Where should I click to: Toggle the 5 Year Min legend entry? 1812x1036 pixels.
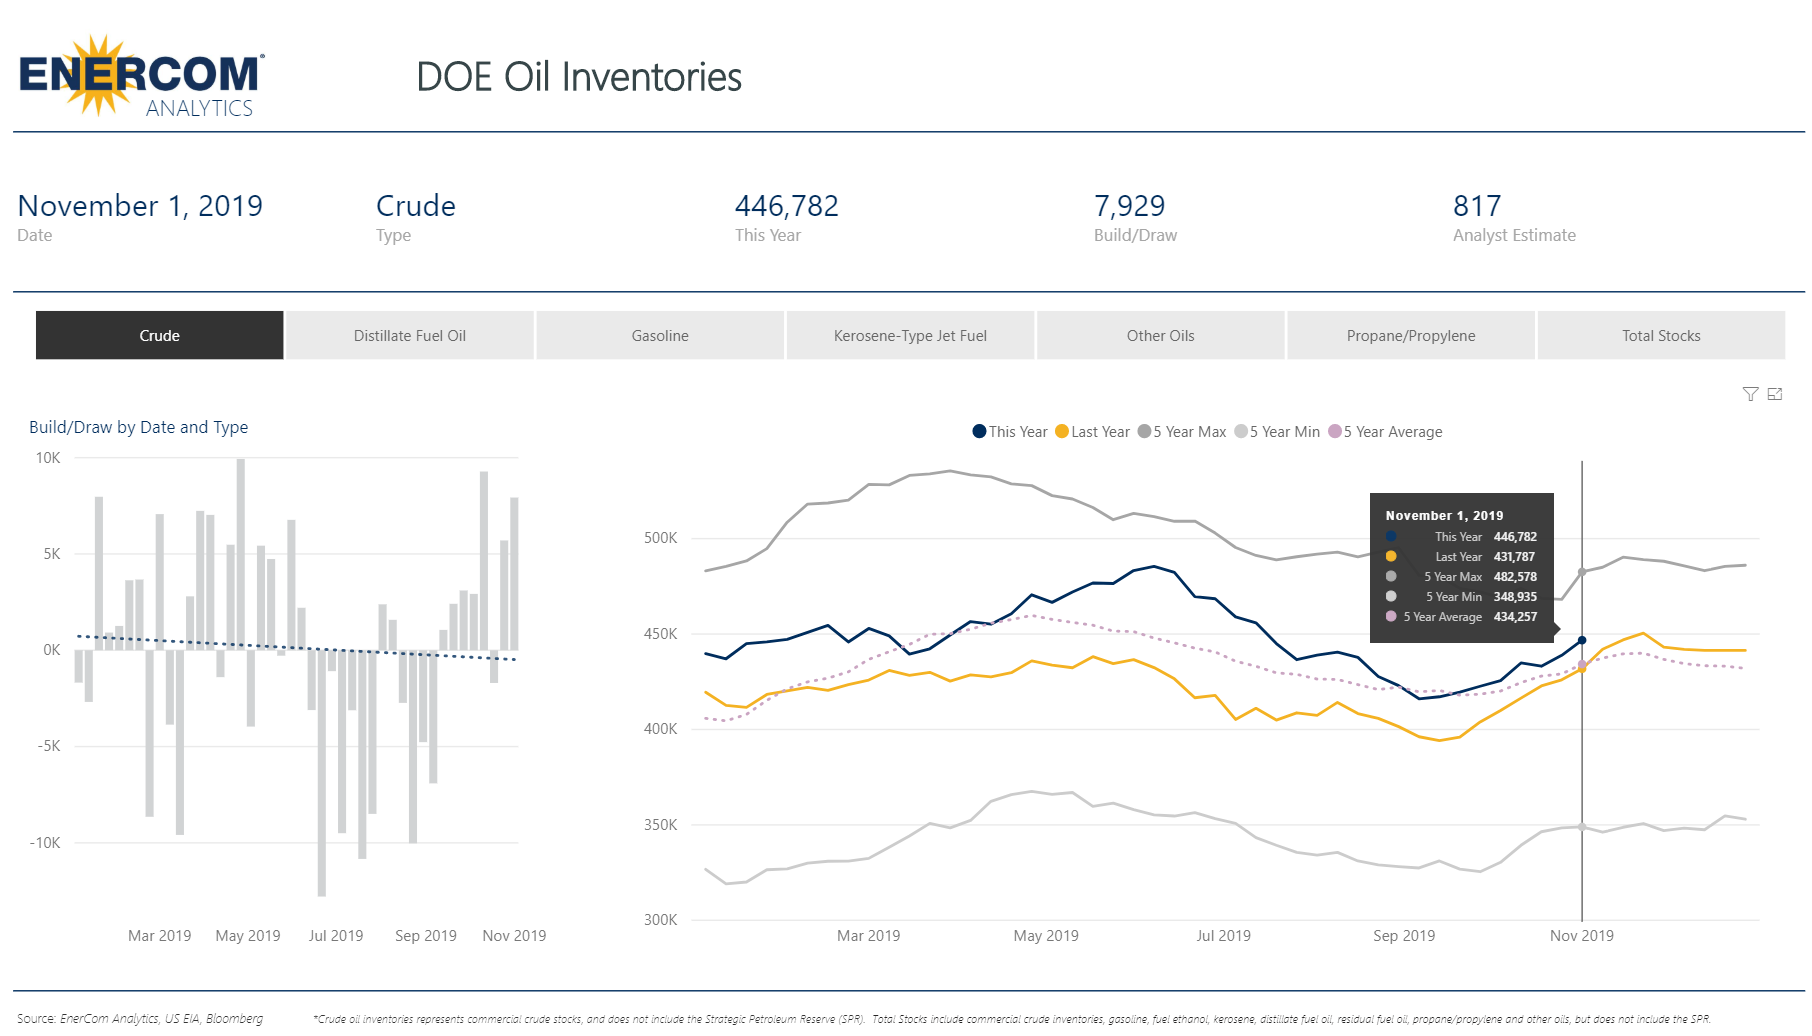(x=1277, y=432)
